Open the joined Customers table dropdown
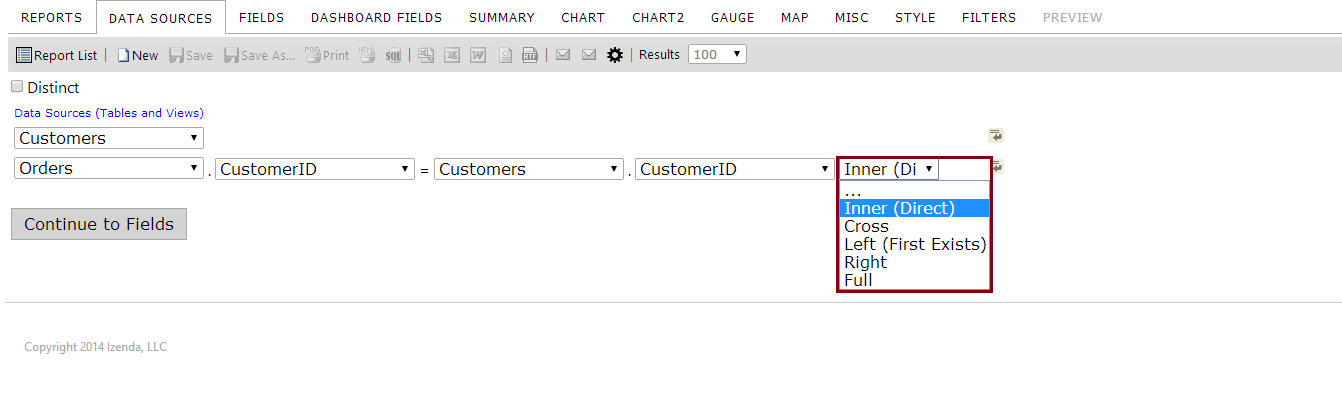The width and height of the screenshot is (1342, 395). coord(529,169)
